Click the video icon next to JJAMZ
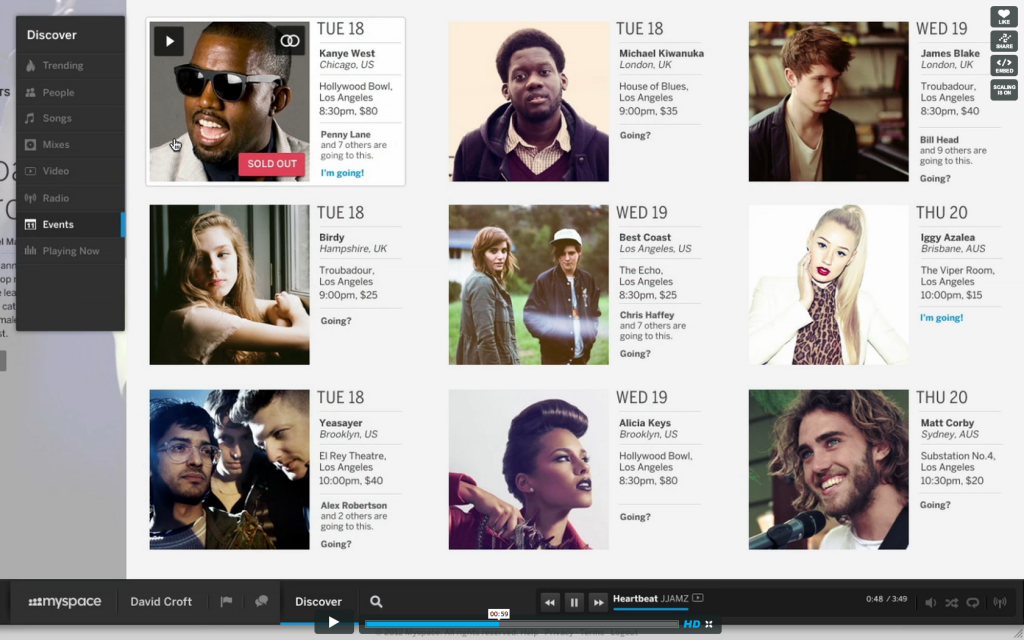 (697, 598)
